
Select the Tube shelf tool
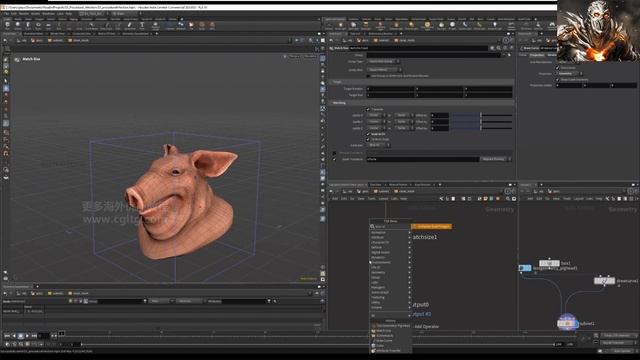(x=28, y=26)
